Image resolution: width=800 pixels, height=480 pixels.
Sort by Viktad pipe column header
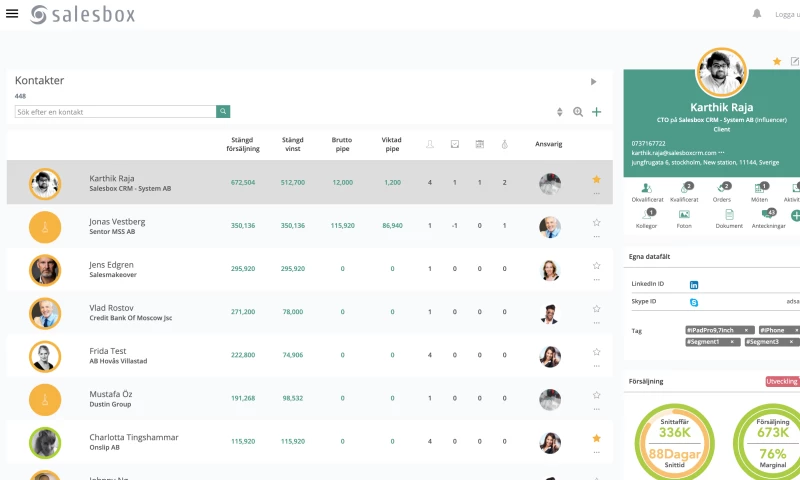392,144
